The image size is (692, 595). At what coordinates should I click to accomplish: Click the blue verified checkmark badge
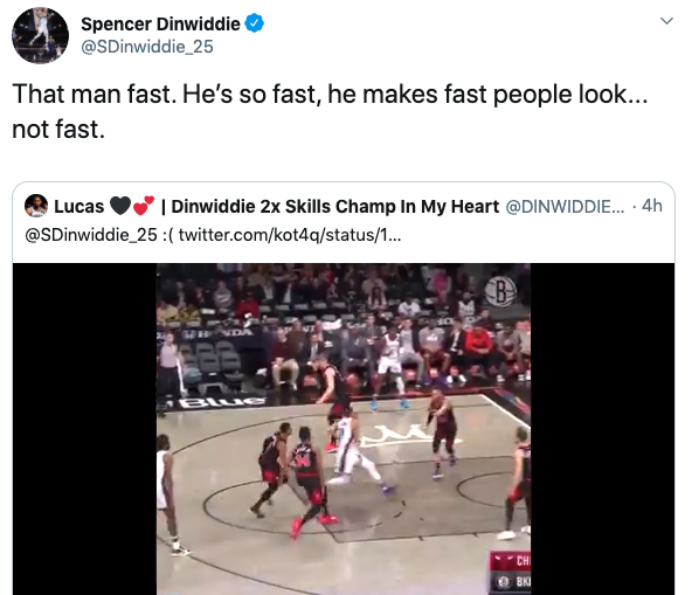254,23
